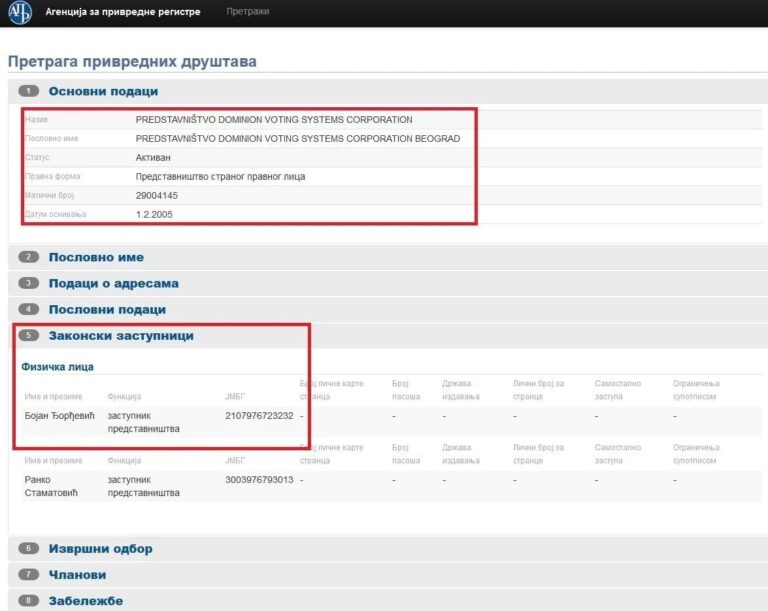
Task: Click the Датум оснивања value 1.2.2005
Action: (x=154, y=214)
